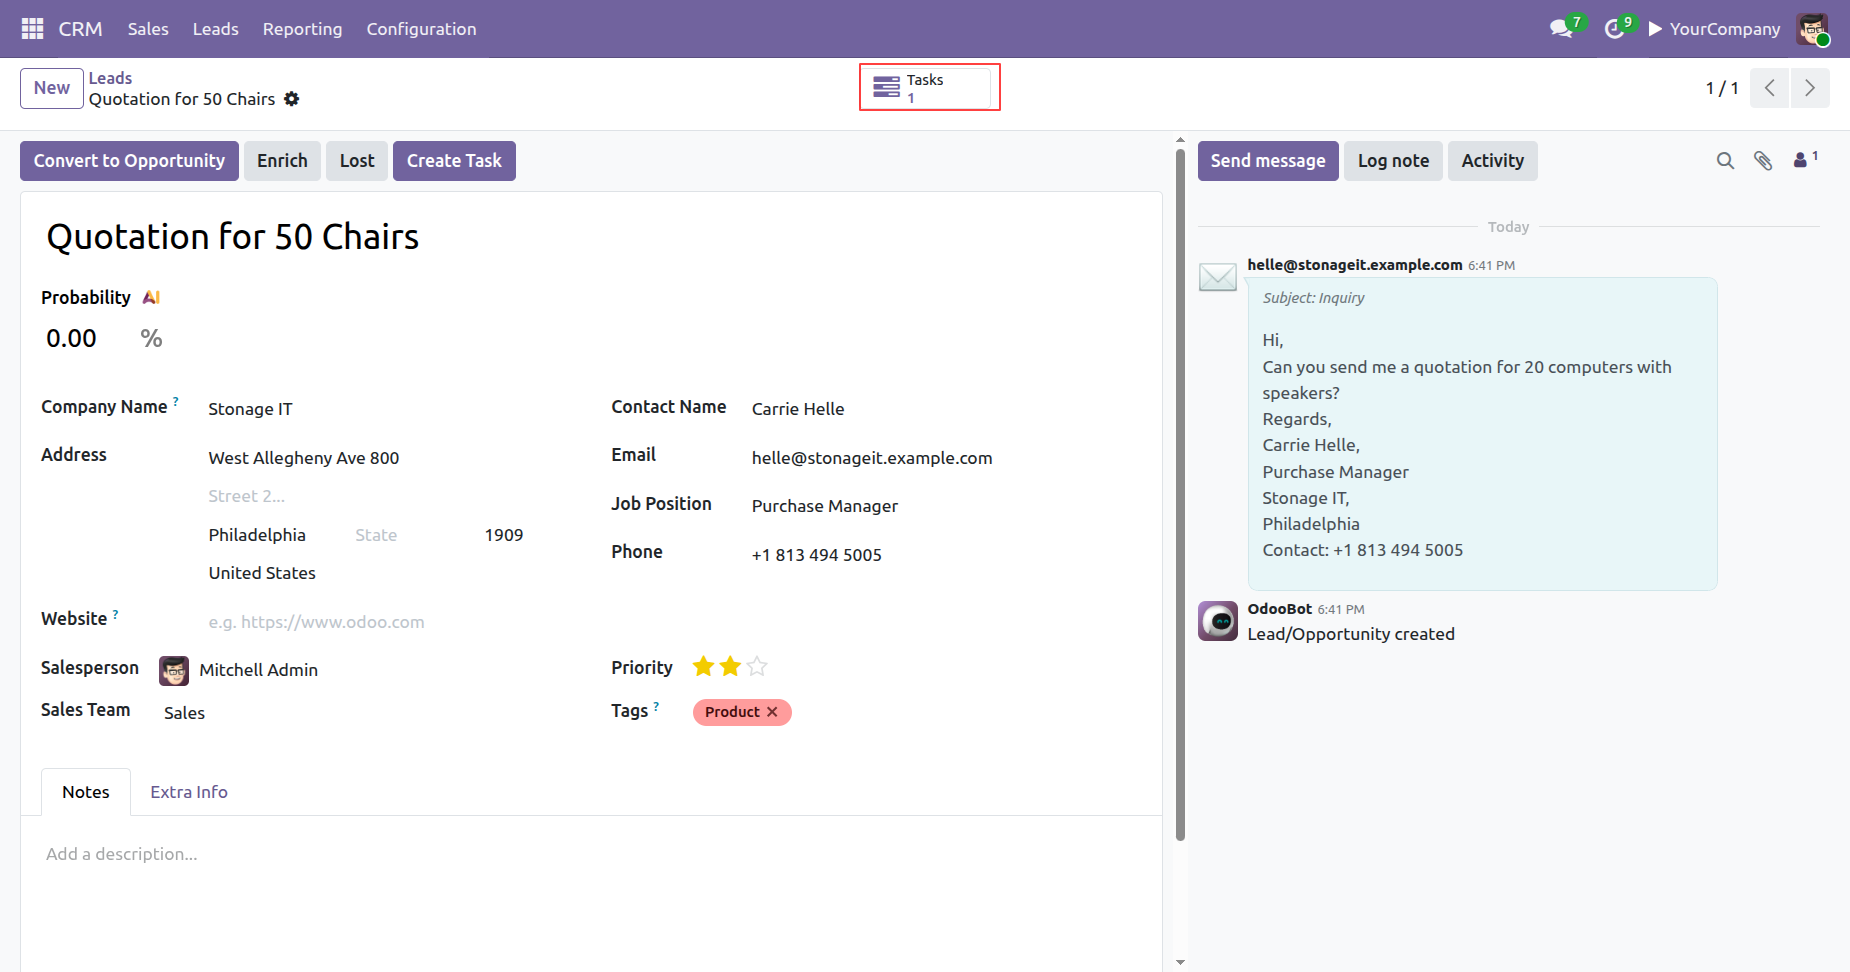Show followers list icon
The image size is (1850, 972).
(1805, 159)
